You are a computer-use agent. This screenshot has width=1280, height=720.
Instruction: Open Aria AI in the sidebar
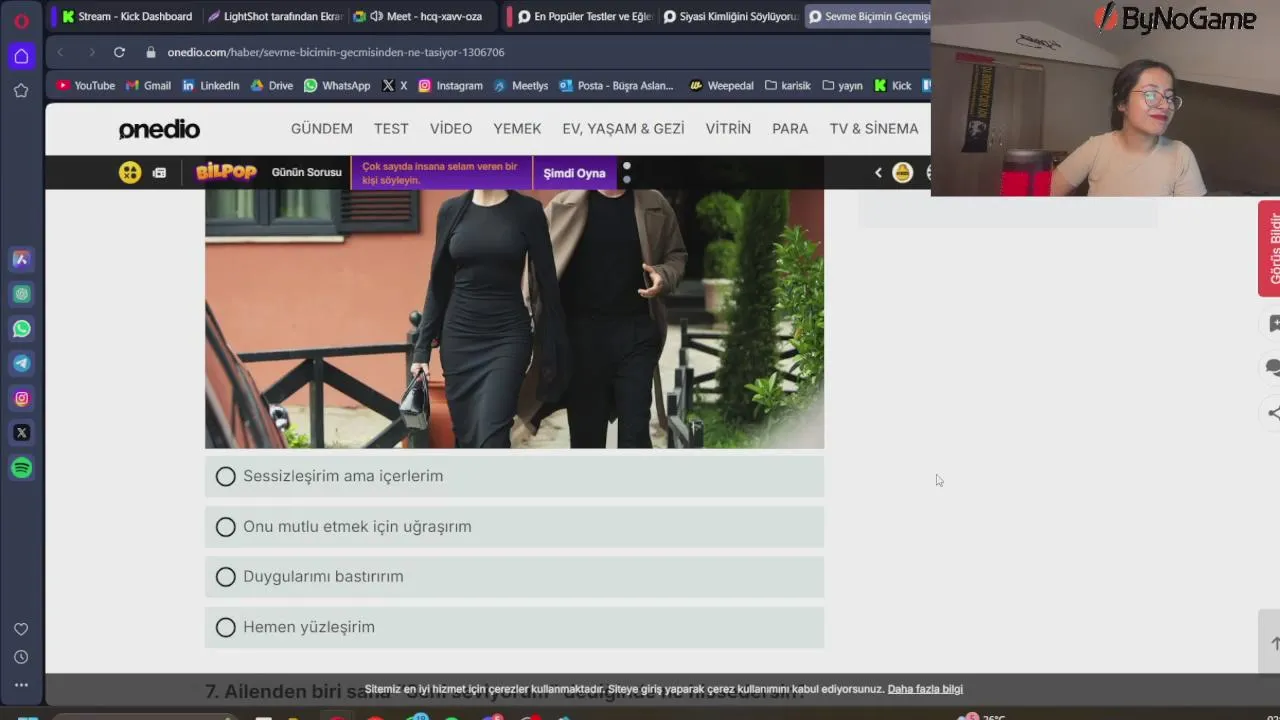tap(21, 259)
